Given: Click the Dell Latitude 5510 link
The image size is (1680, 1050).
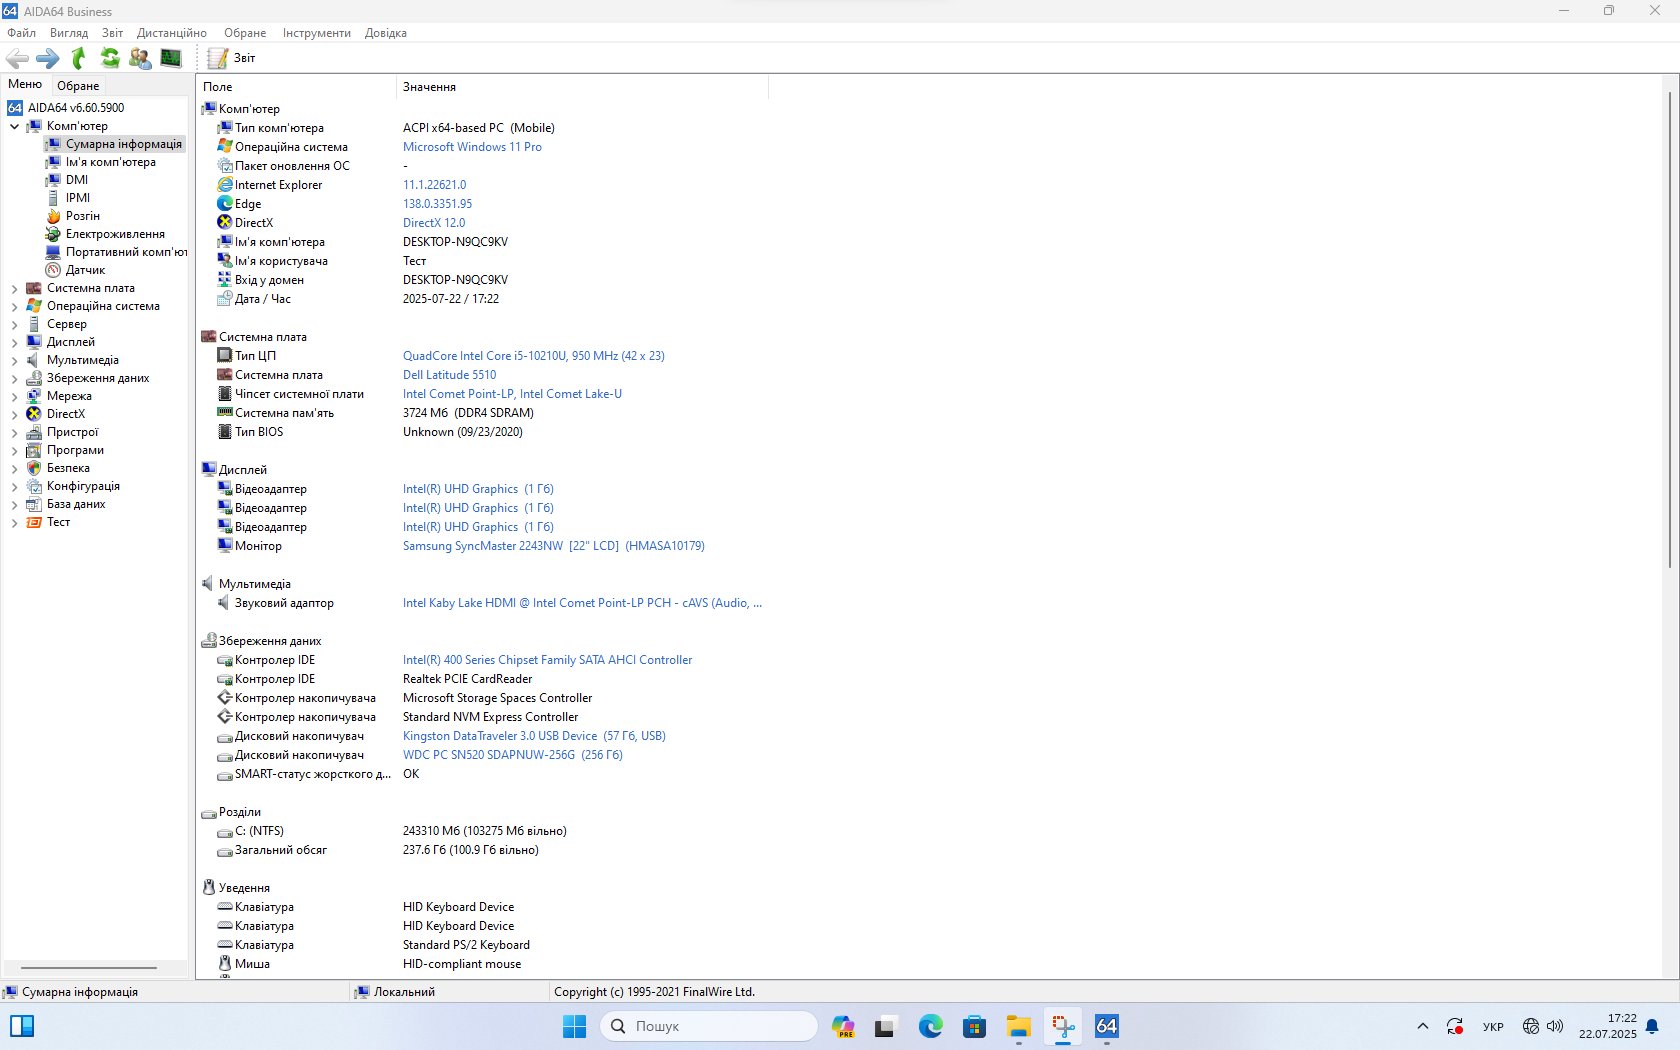Looking at the screenshot, I should click(x=449, y=375).
